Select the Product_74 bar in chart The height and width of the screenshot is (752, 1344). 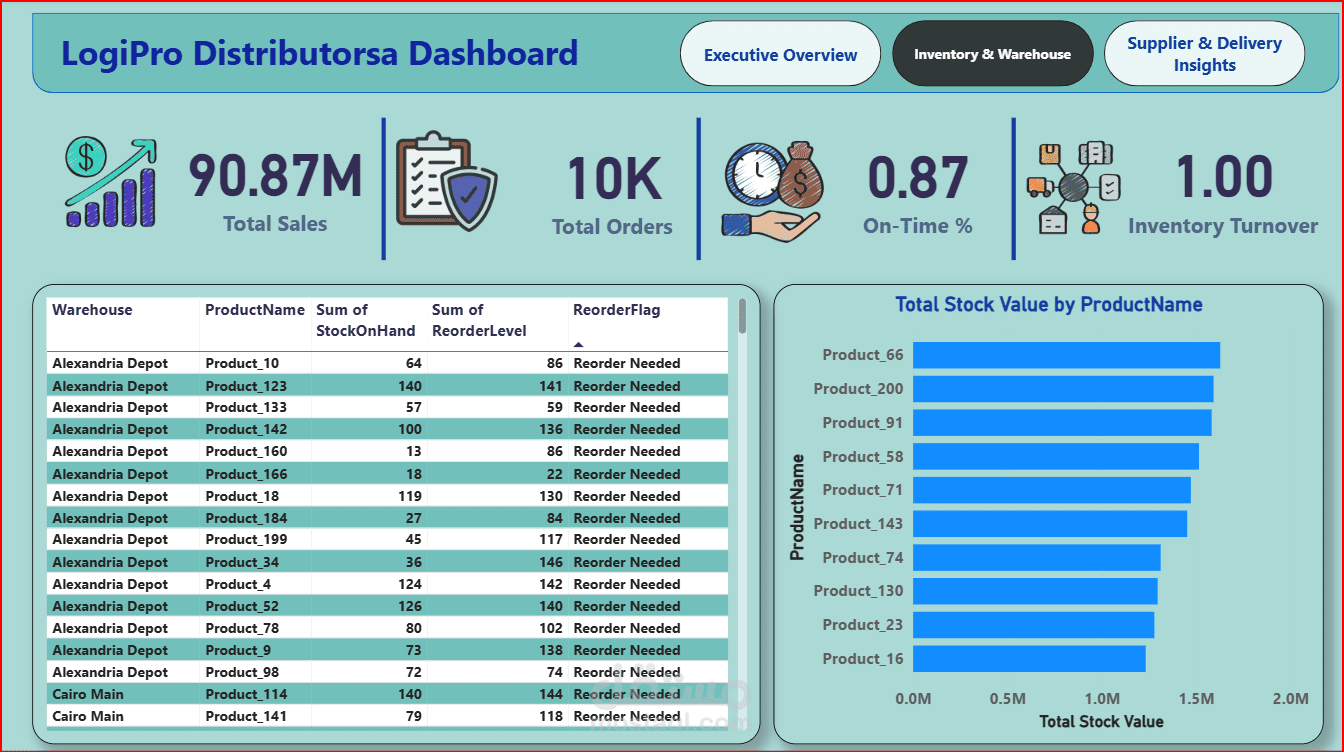pos(1037,557)
